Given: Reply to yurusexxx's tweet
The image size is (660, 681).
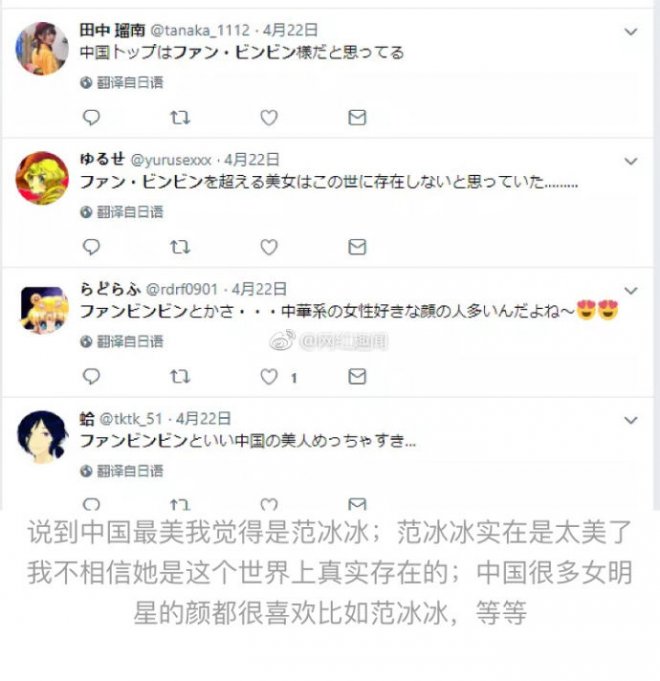Looking at the screenshot, I should 91,247.
